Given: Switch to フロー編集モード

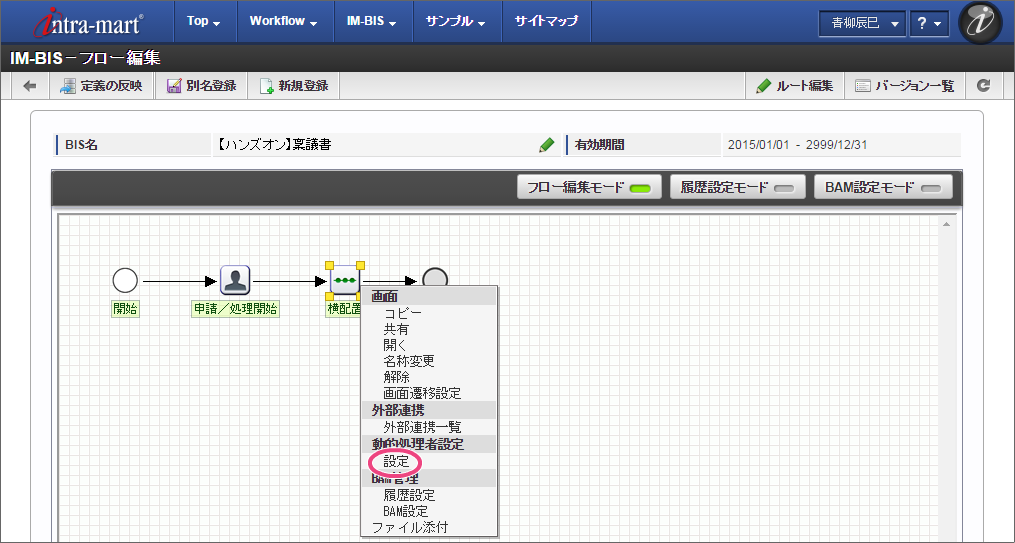Looking at the screenshot, I should [x=589, y=188].
